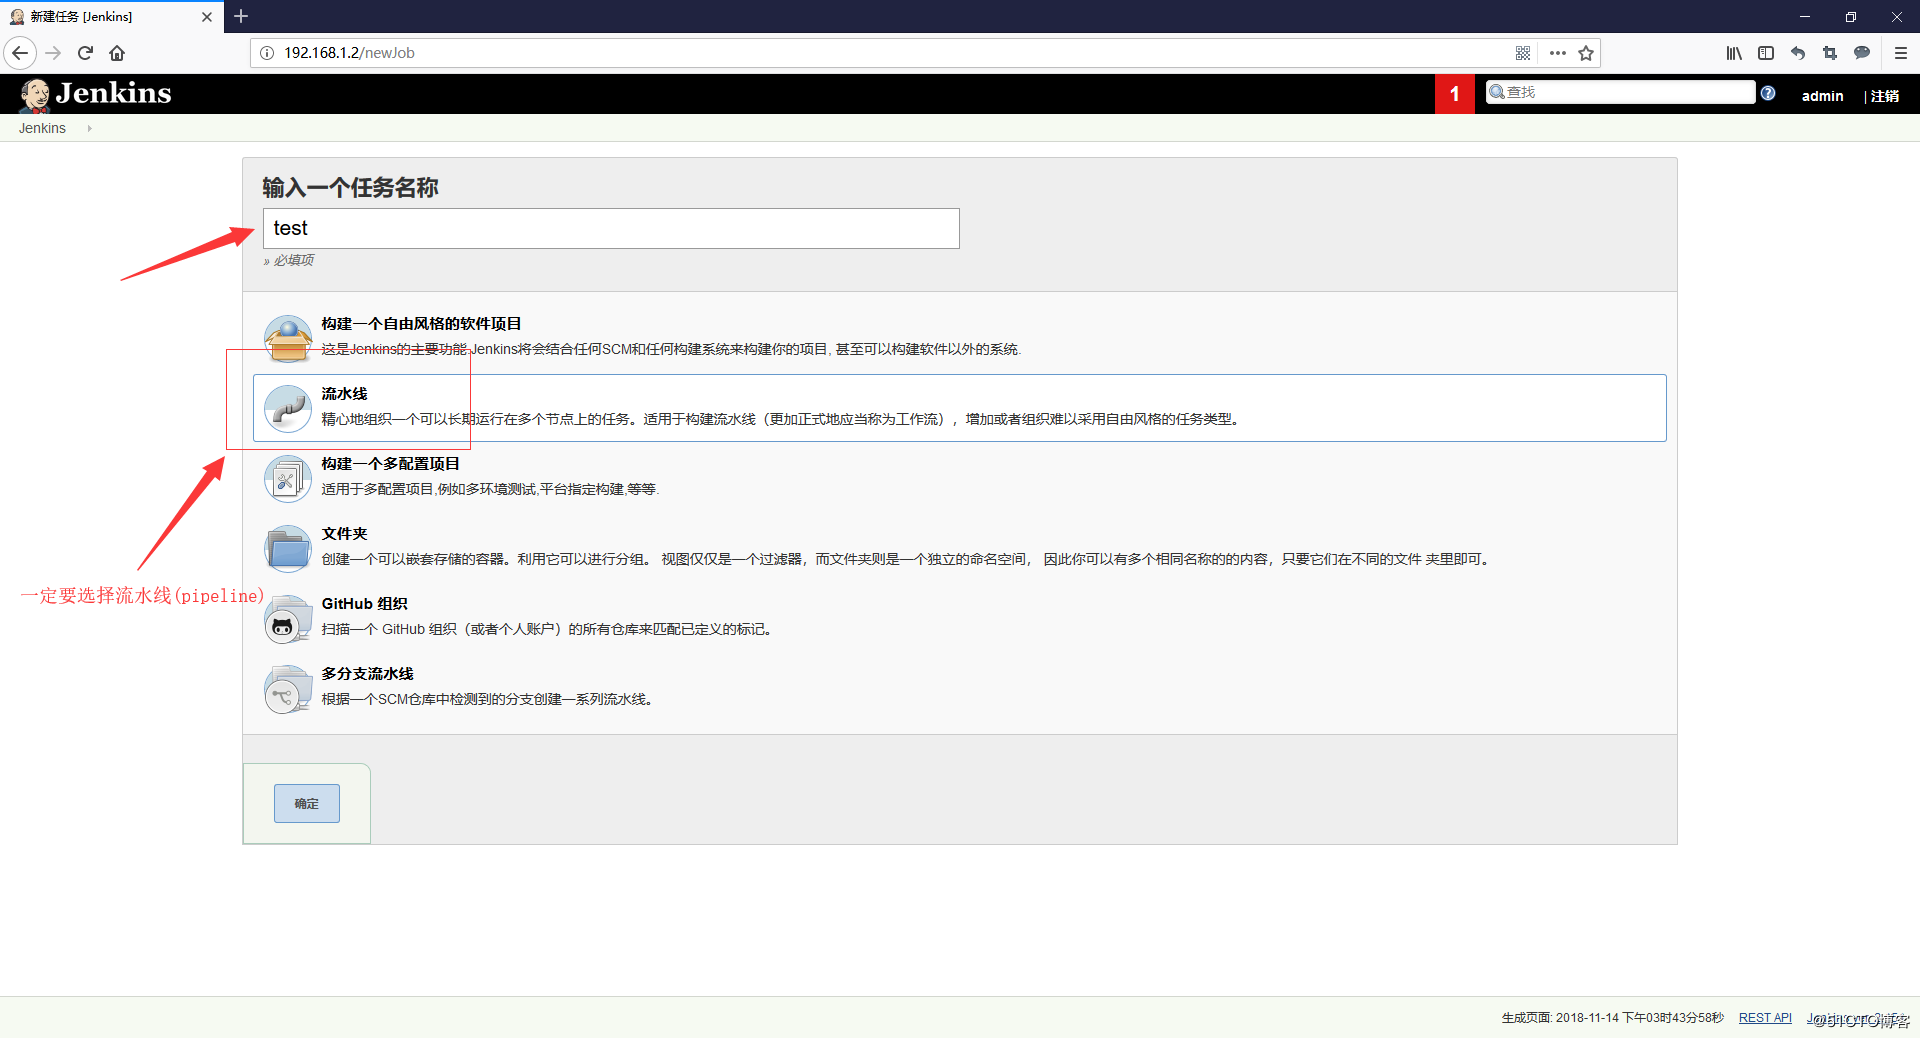Select the 流水线 pipeline job type

click(x=344, y=393)
